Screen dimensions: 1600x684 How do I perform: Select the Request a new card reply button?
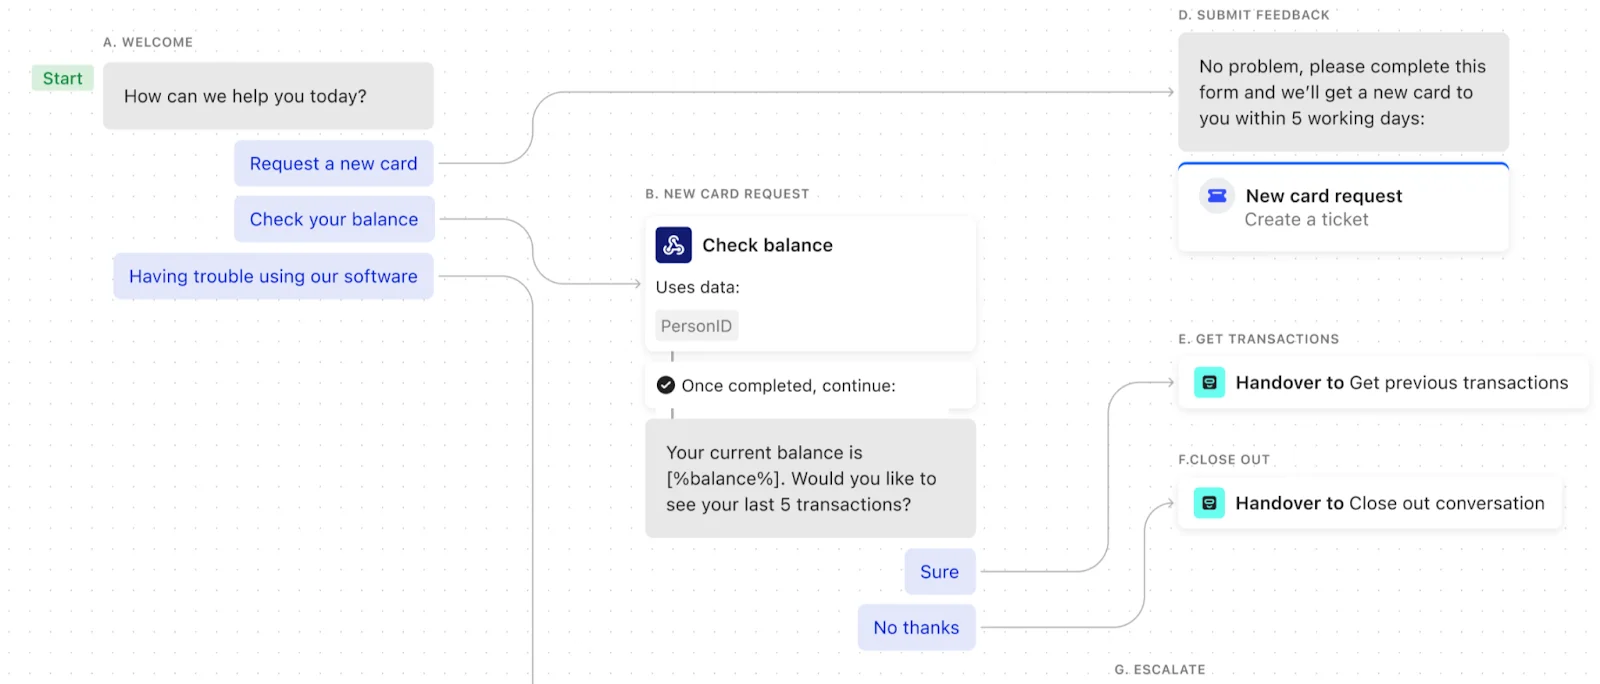[x=333, y=163]
